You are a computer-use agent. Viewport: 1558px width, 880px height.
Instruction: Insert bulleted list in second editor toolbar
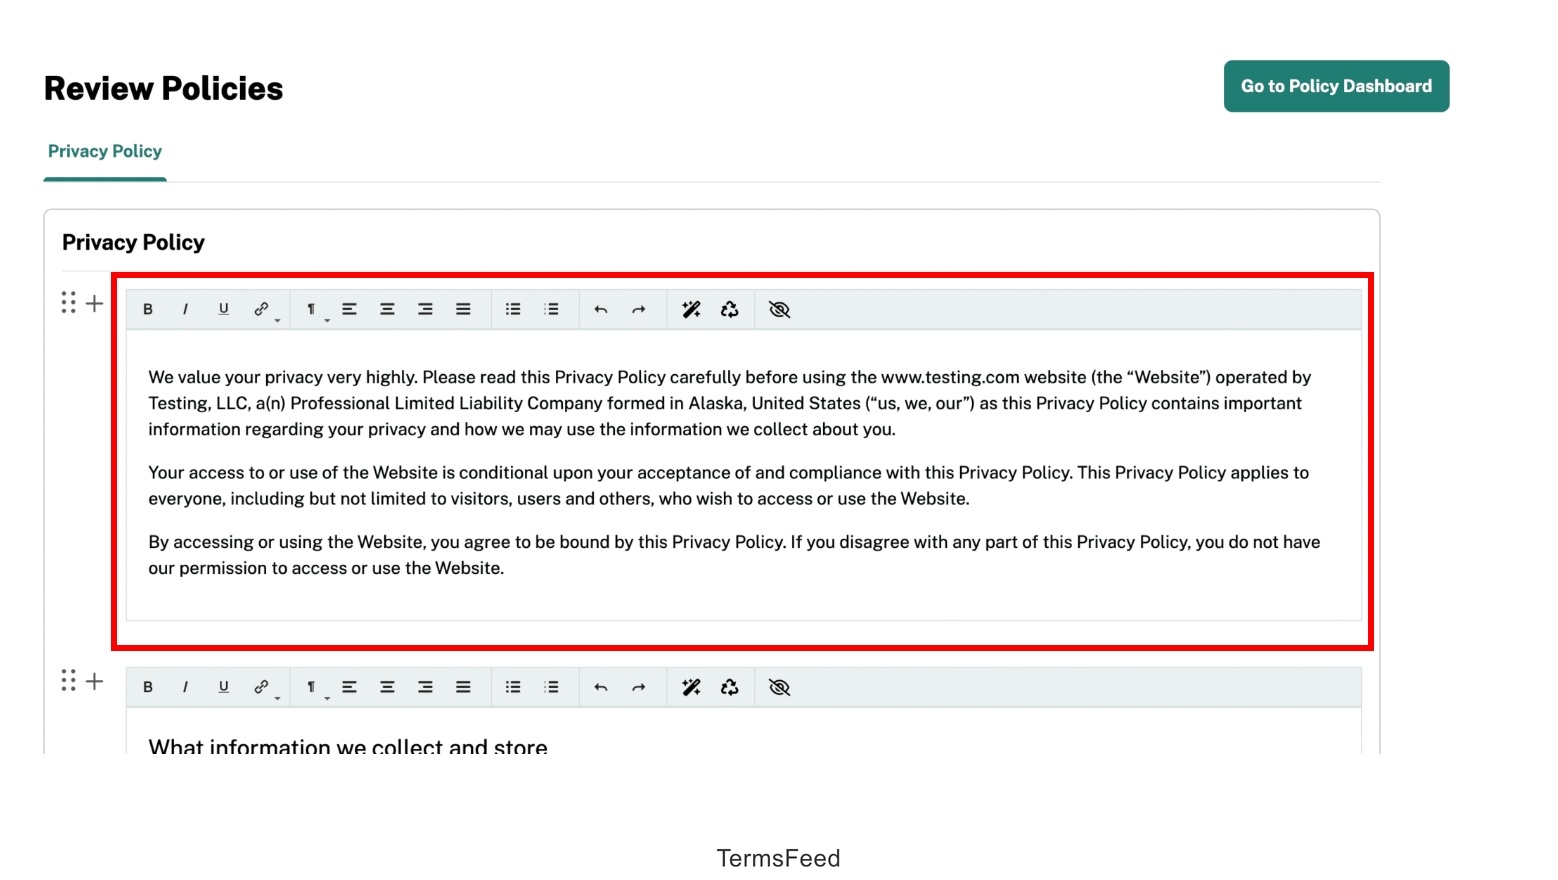513,687
